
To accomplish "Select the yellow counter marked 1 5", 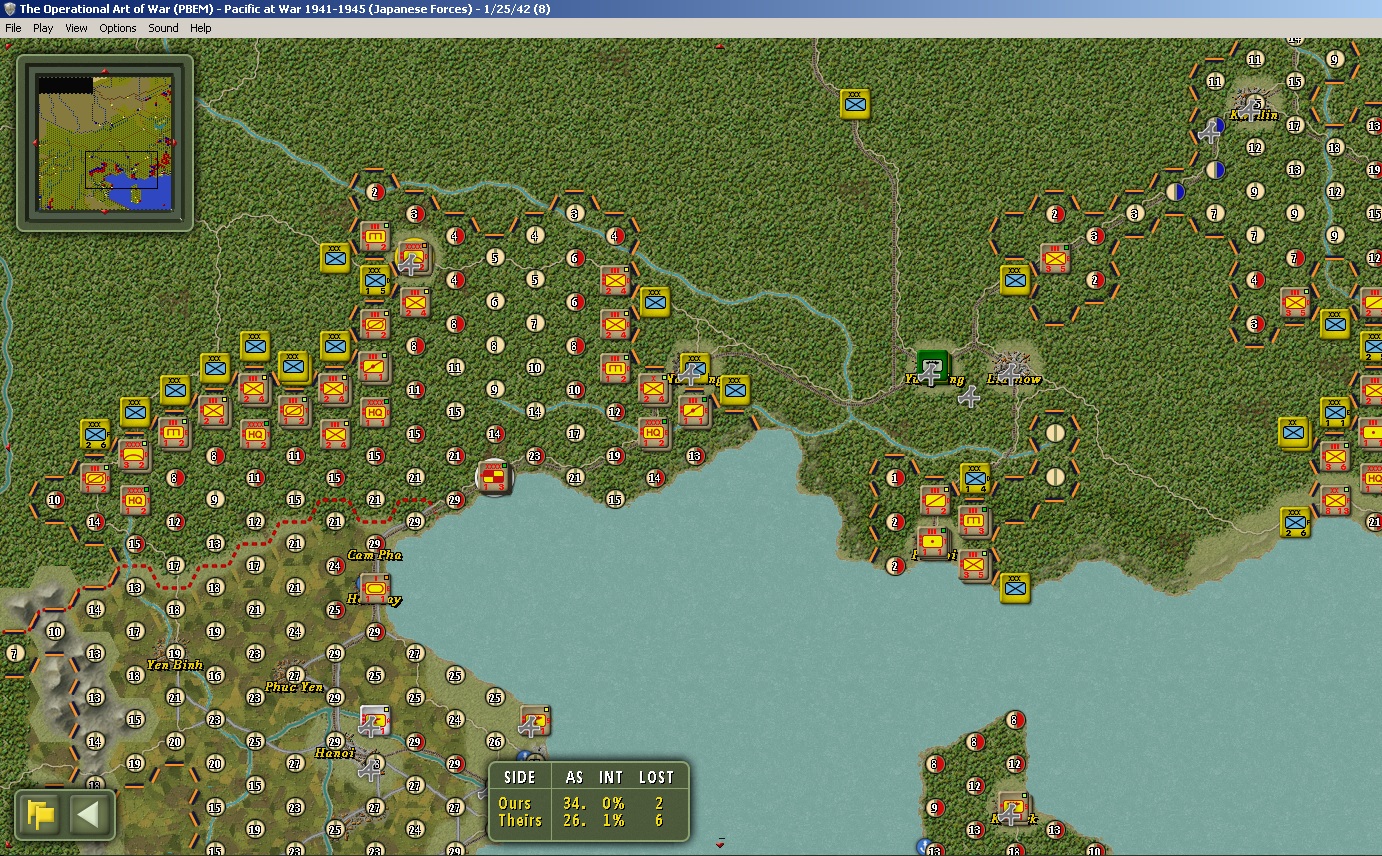I will 375,280.
